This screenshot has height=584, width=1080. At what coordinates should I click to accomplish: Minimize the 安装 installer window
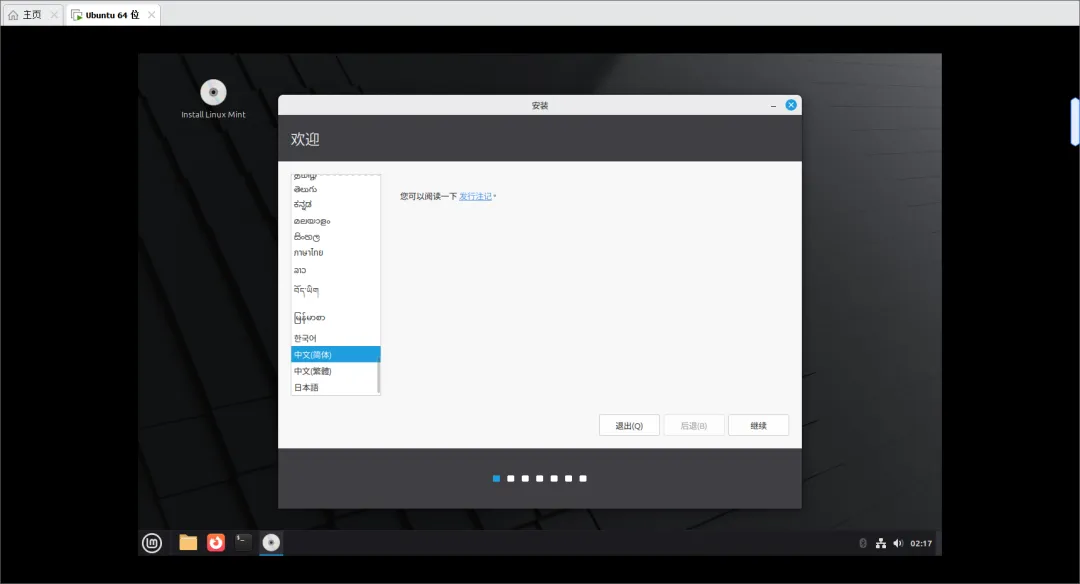773,105
